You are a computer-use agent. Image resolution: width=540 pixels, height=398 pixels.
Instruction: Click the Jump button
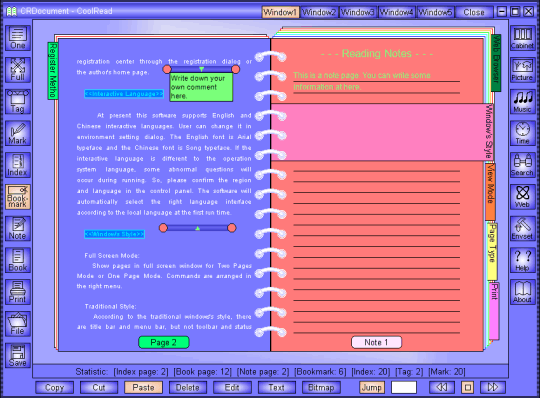(x=372, y=387)
